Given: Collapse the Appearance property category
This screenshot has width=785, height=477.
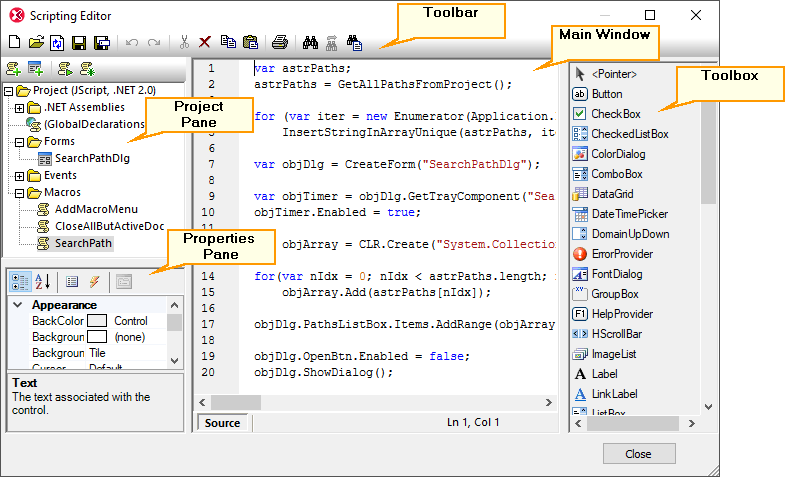Looking at the screenshot, I should coord(19,305).
